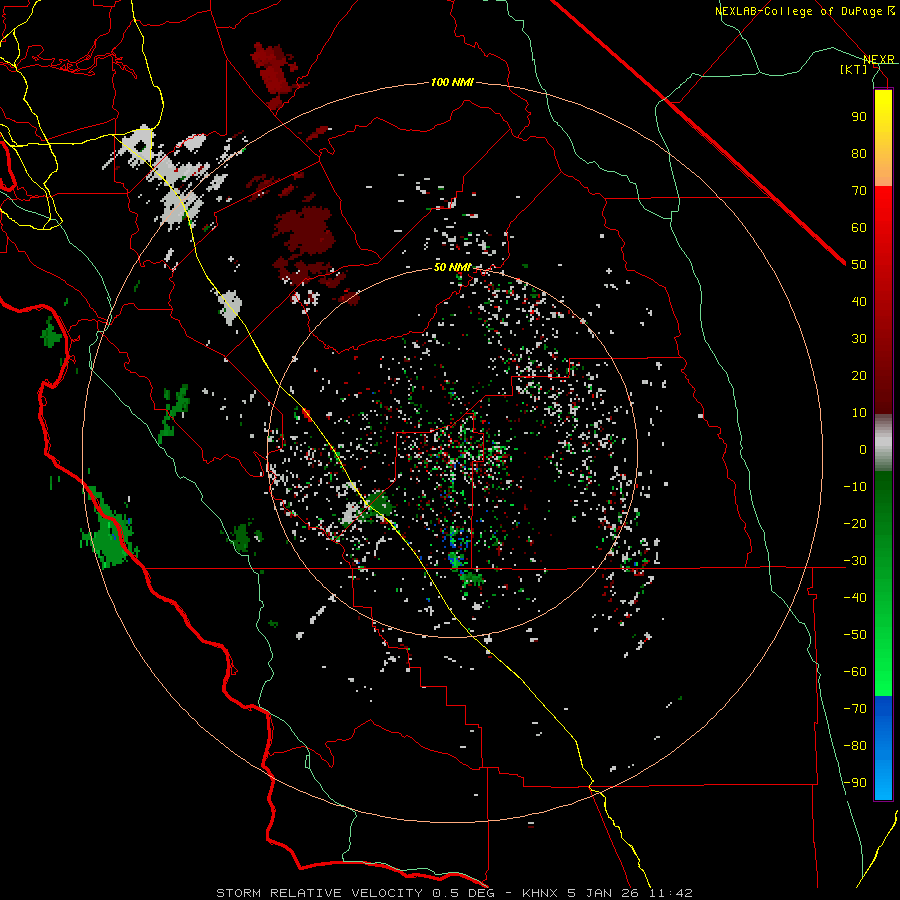
Task: Click the -30 value on velocity scale
Action: coord(855,561)
